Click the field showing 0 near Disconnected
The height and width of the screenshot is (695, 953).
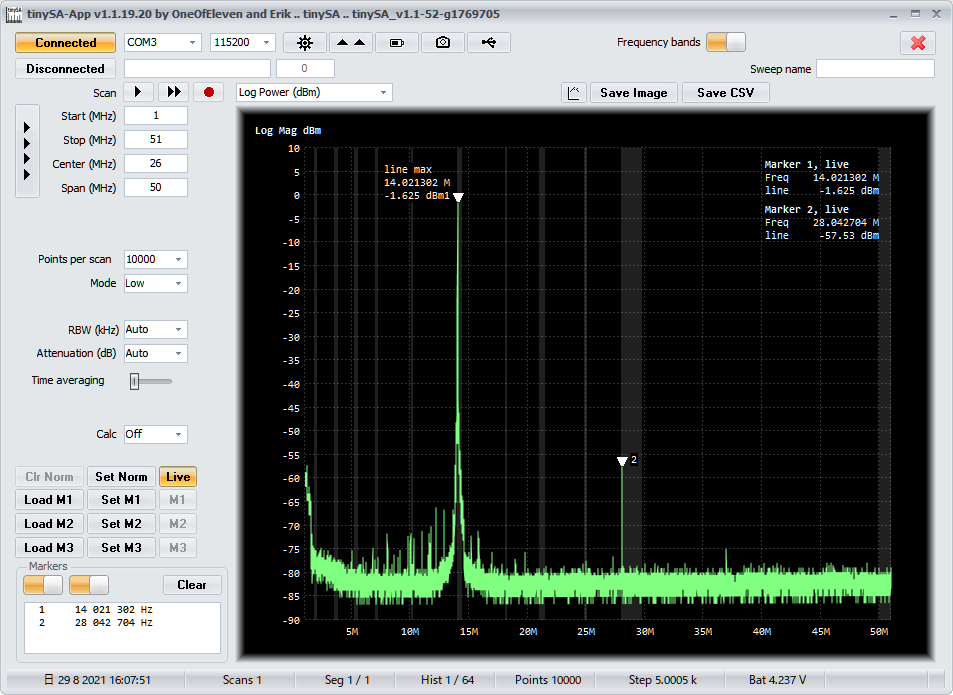(305, 69)
